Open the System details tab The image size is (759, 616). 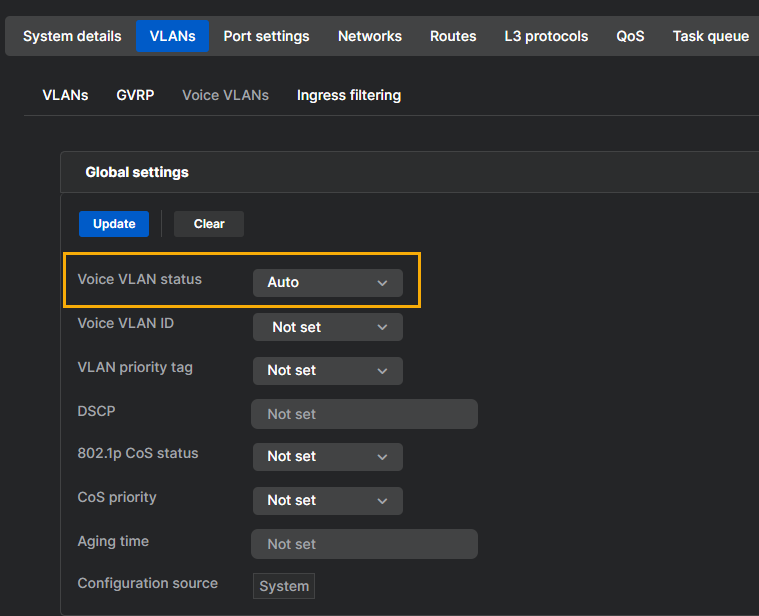point(72,36)
